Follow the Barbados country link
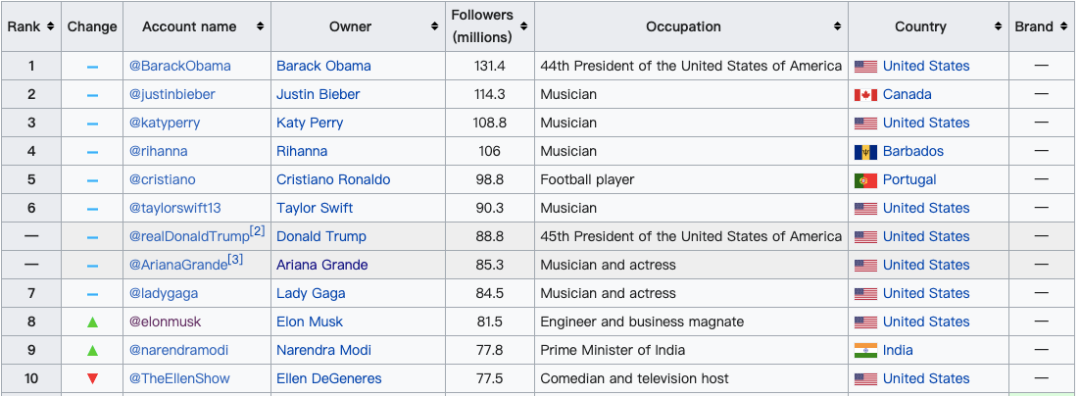Screen dimensions: 1080x396 point(913,152)
